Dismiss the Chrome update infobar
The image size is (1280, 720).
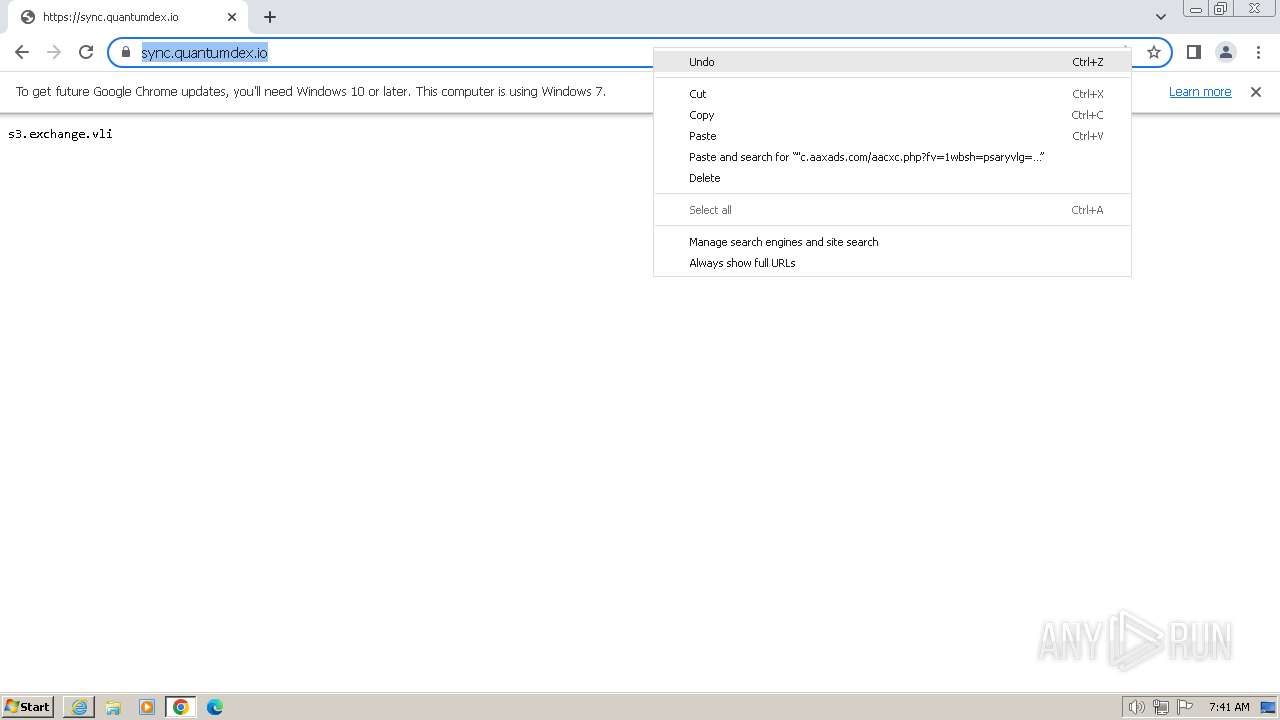tap(1256, 92)
